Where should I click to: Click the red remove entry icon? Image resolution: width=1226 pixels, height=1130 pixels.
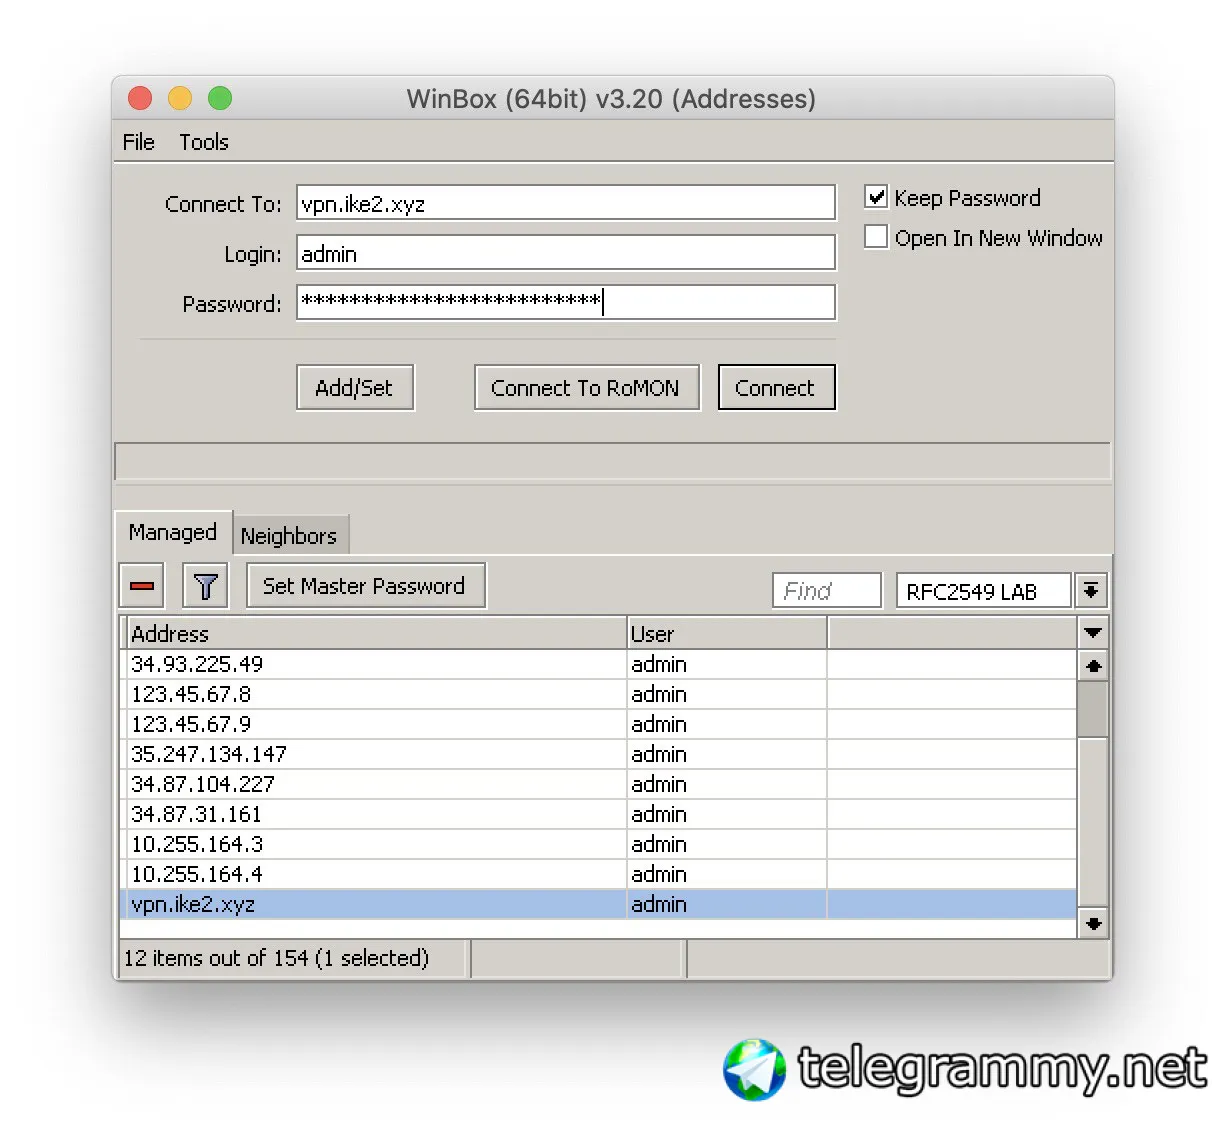[142, 586]
